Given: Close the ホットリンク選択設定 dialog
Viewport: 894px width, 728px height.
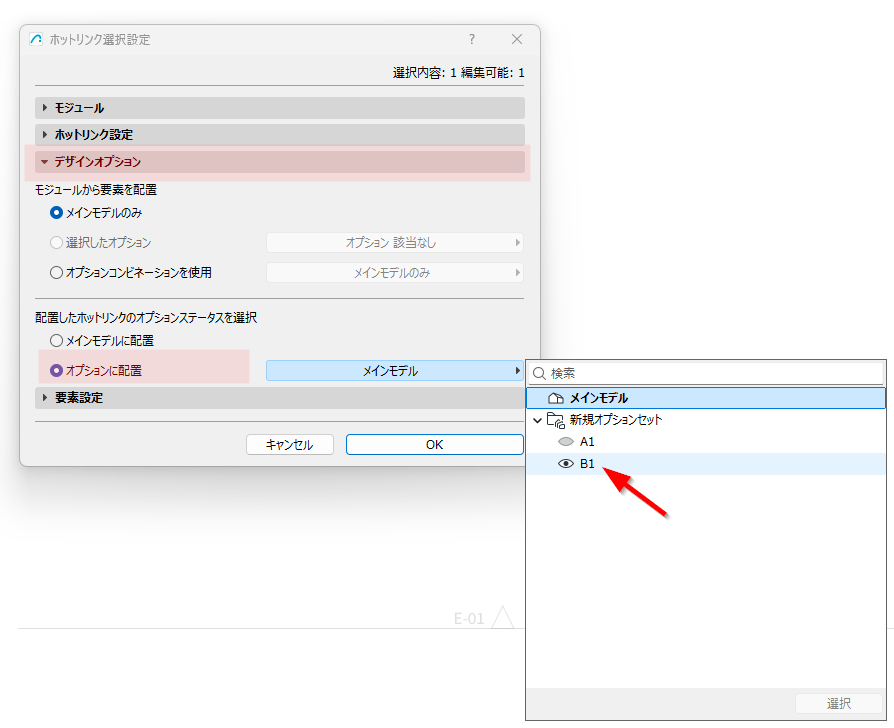Looking at the screenshot, I should coord(517,39).
